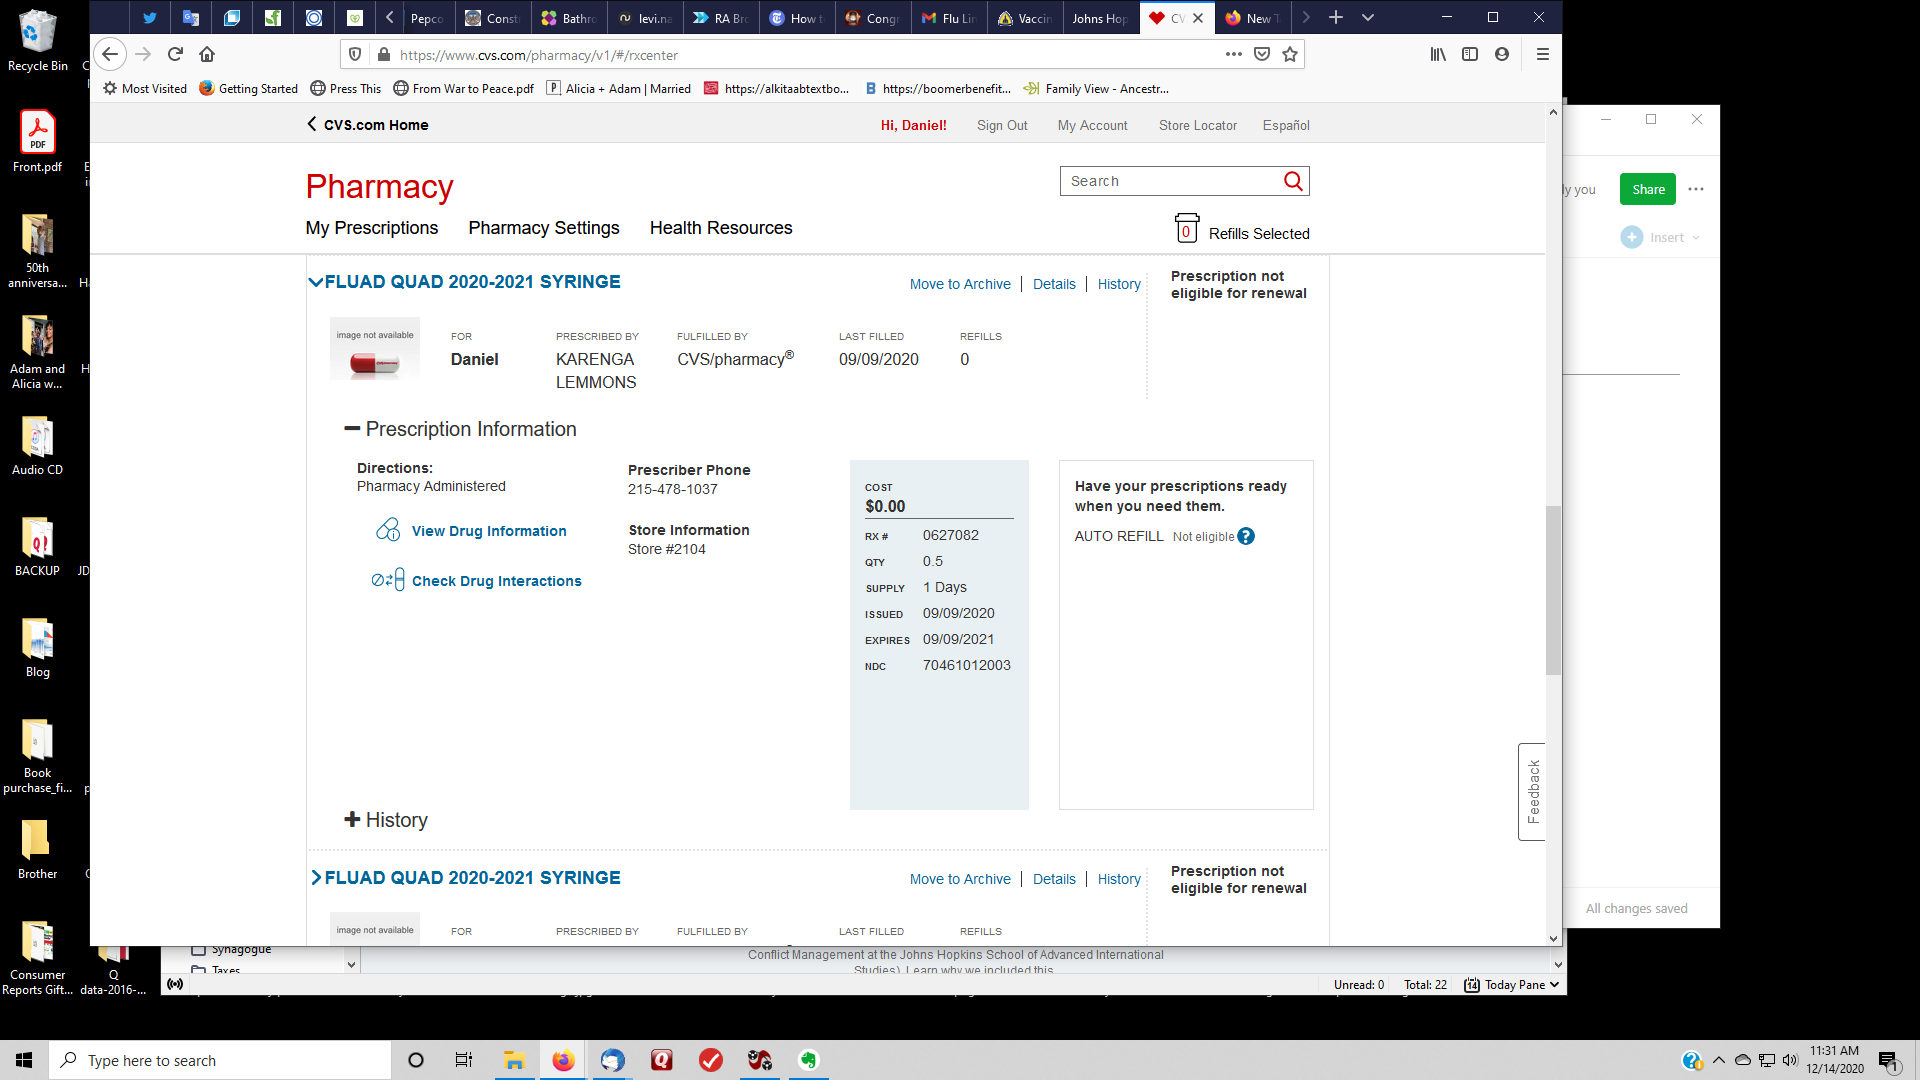
Task: Click the search magnifier icon
Action: point(1293,181)
